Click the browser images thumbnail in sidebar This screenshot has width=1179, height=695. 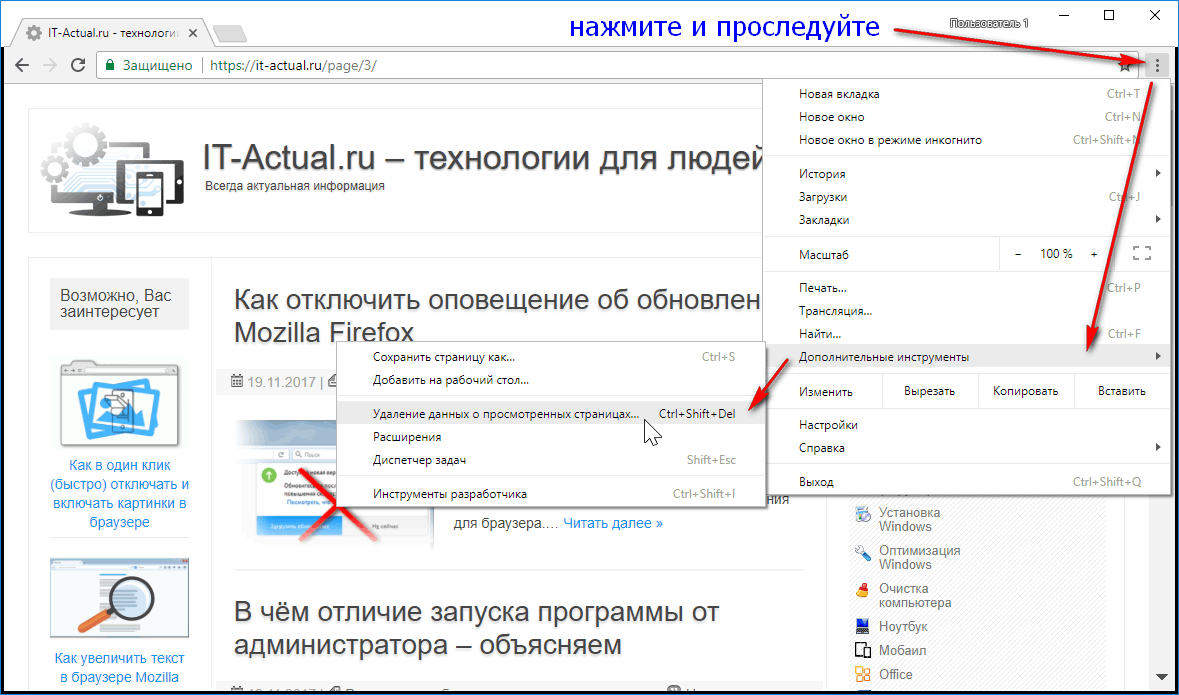[x=120, y=402]
